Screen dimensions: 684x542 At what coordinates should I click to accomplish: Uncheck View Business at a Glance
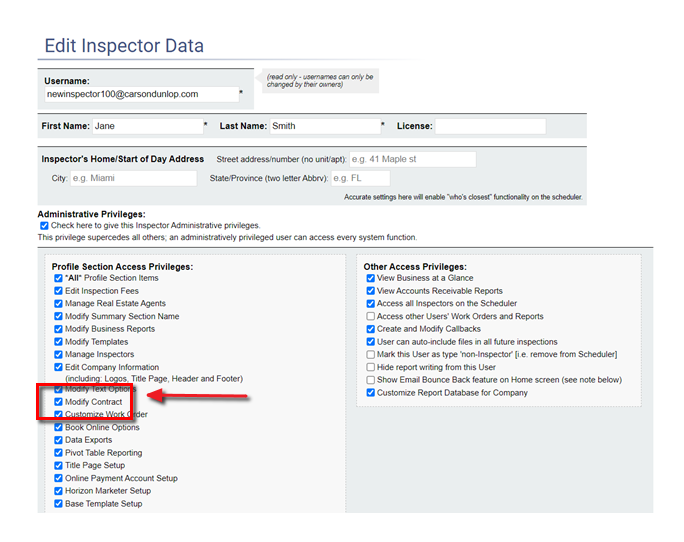tap(371, 278)
